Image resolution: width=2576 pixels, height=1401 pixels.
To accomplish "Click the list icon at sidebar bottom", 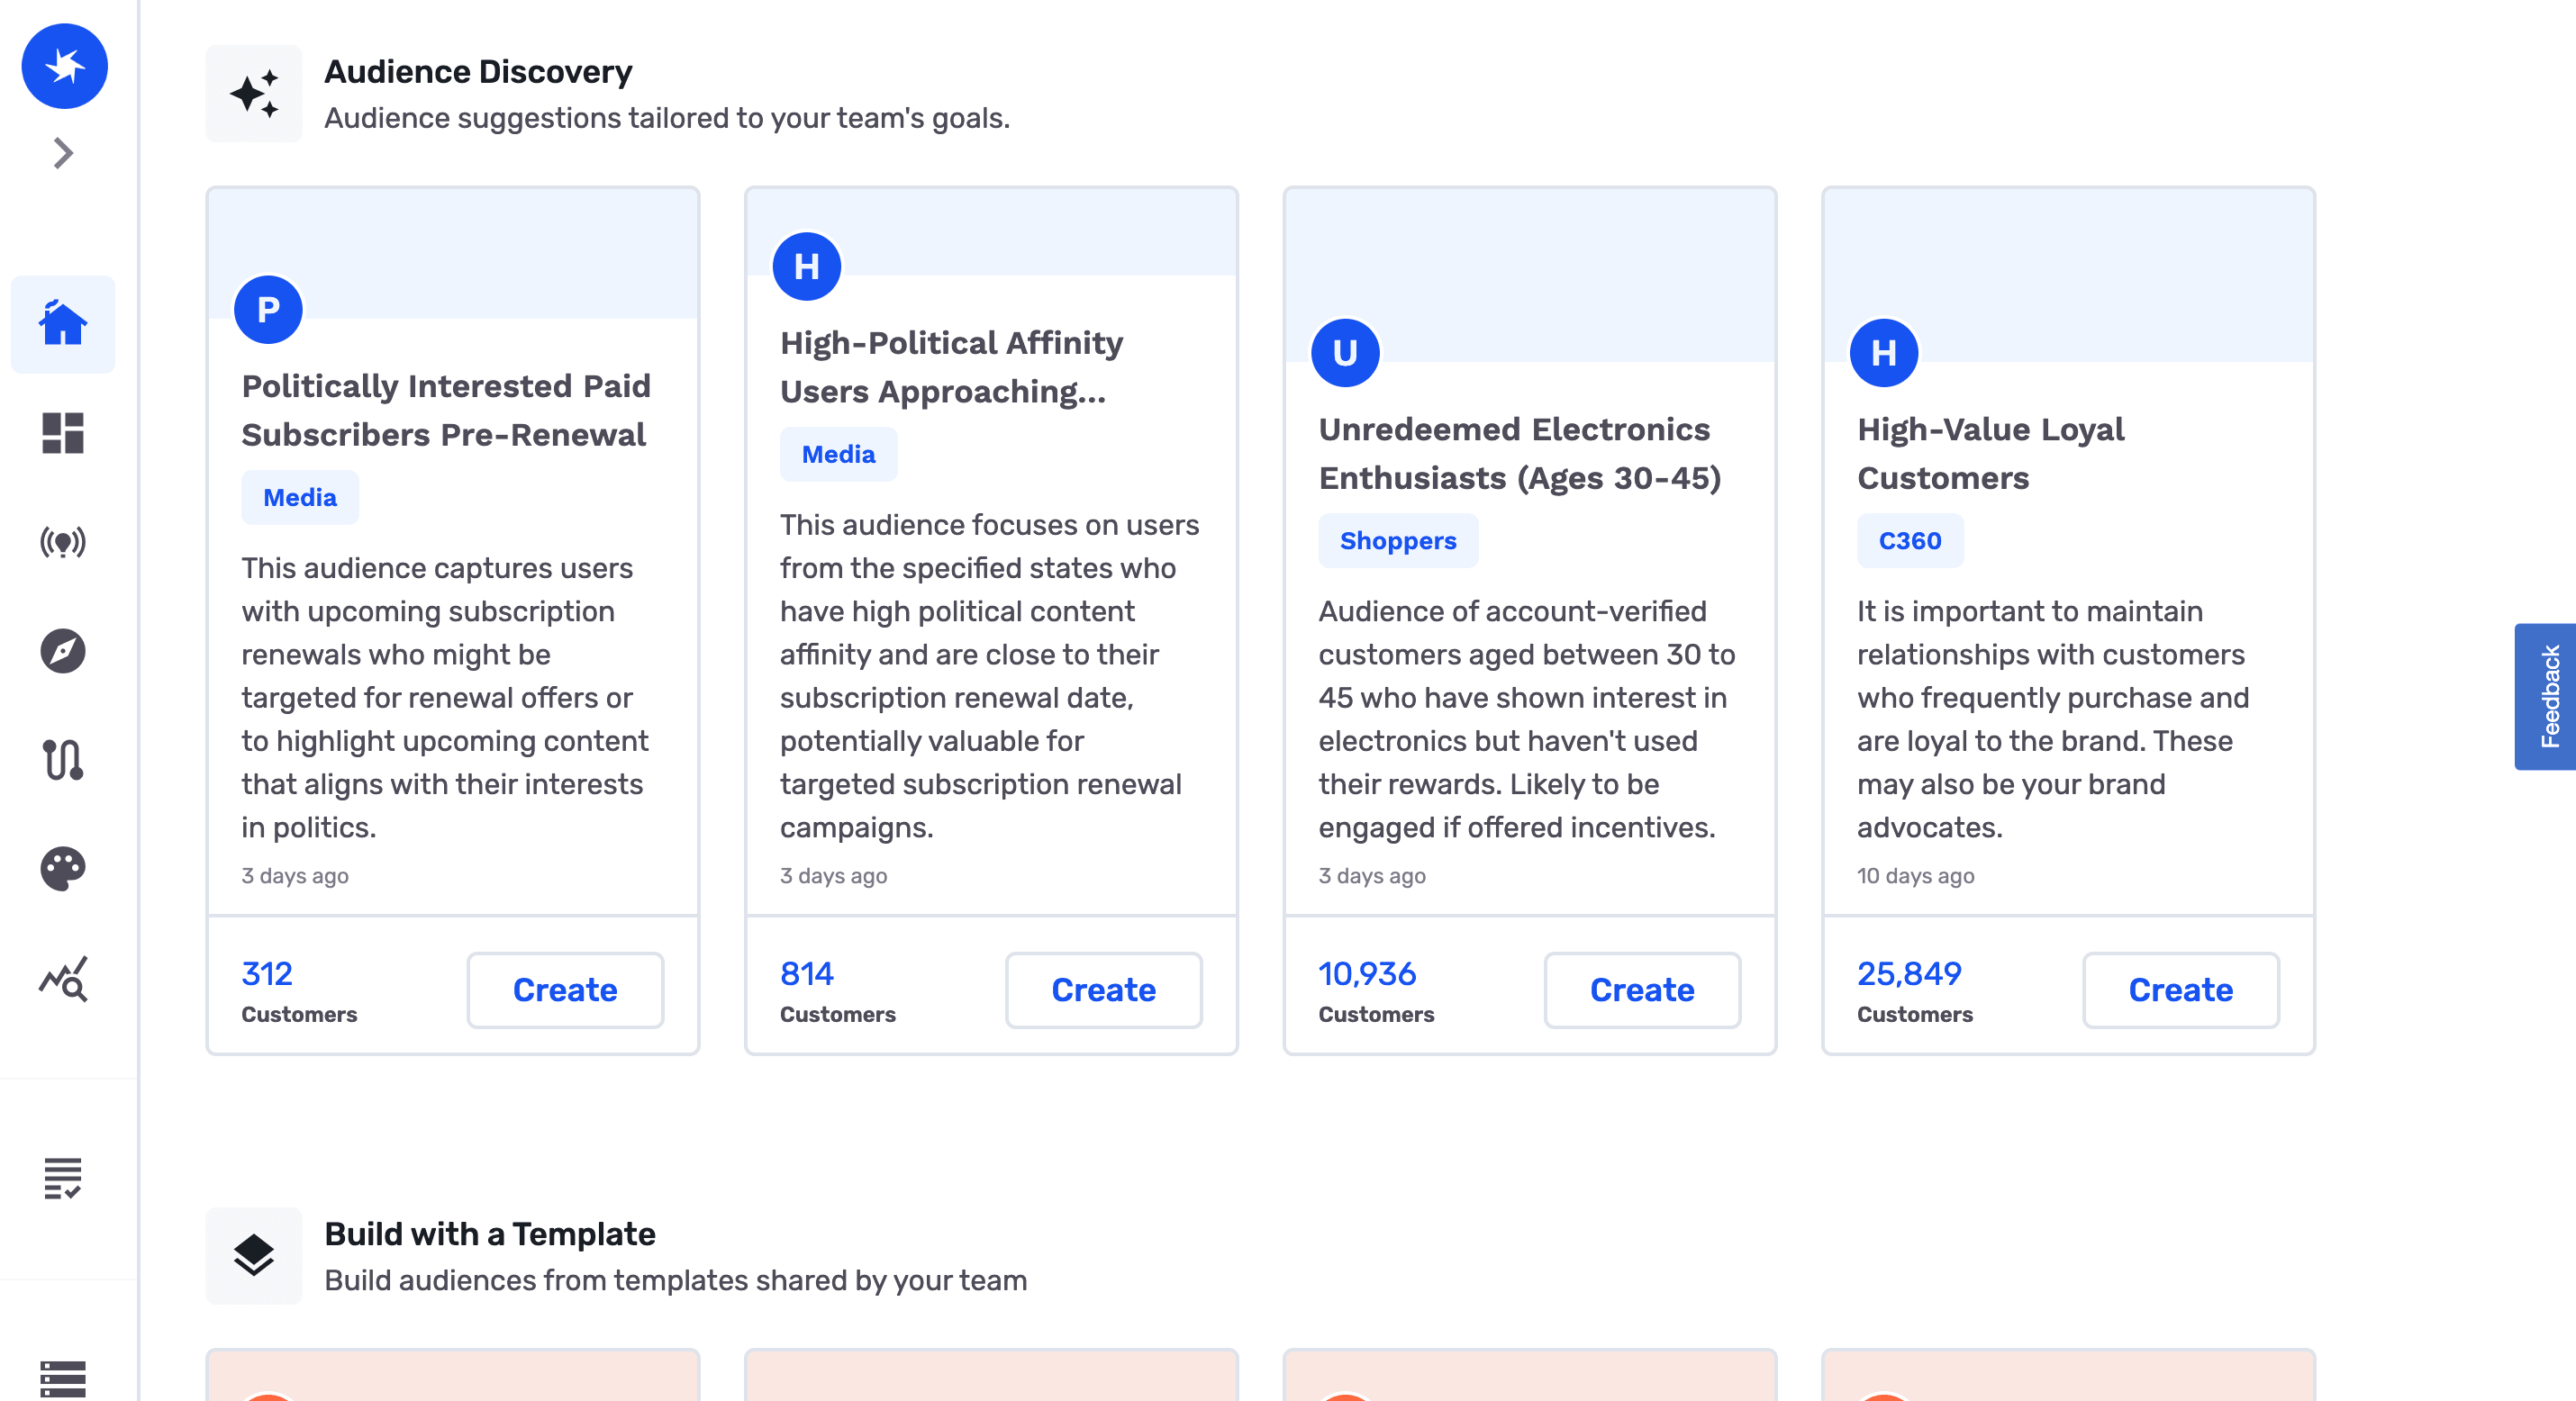I will (63, 1379).
